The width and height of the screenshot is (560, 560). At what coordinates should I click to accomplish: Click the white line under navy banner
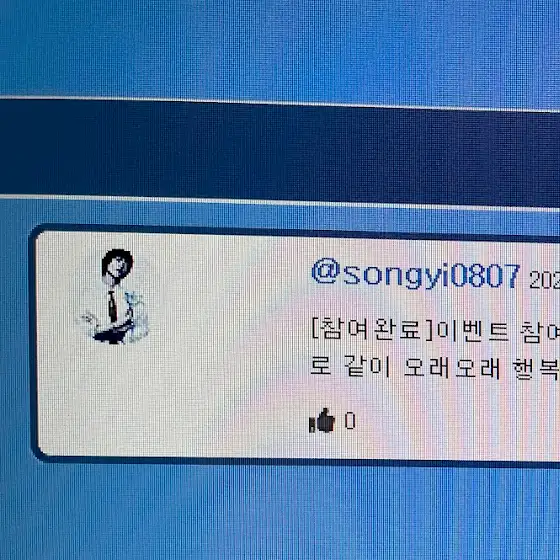pyautogui.click(x=280, y=203)
